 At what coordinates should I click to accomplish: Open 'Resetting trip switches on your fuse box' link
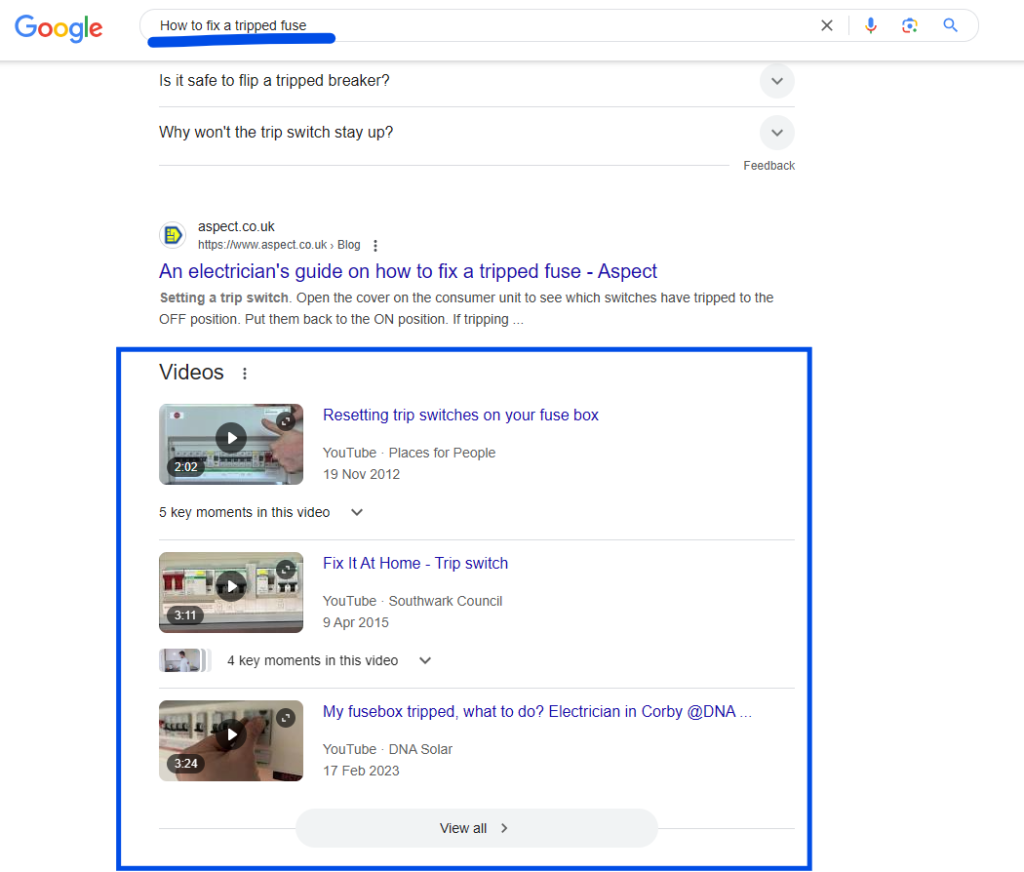click(x=460, y=415)
